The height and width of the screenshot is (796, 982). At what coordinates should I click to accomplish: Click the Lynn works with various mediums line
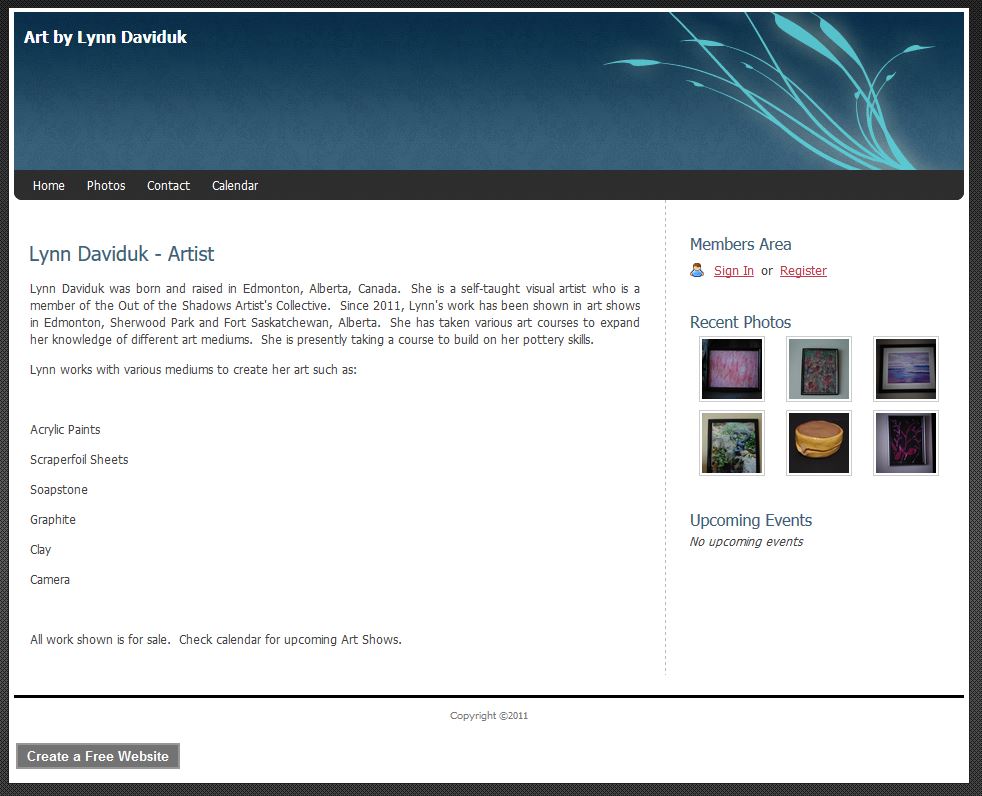193,370
